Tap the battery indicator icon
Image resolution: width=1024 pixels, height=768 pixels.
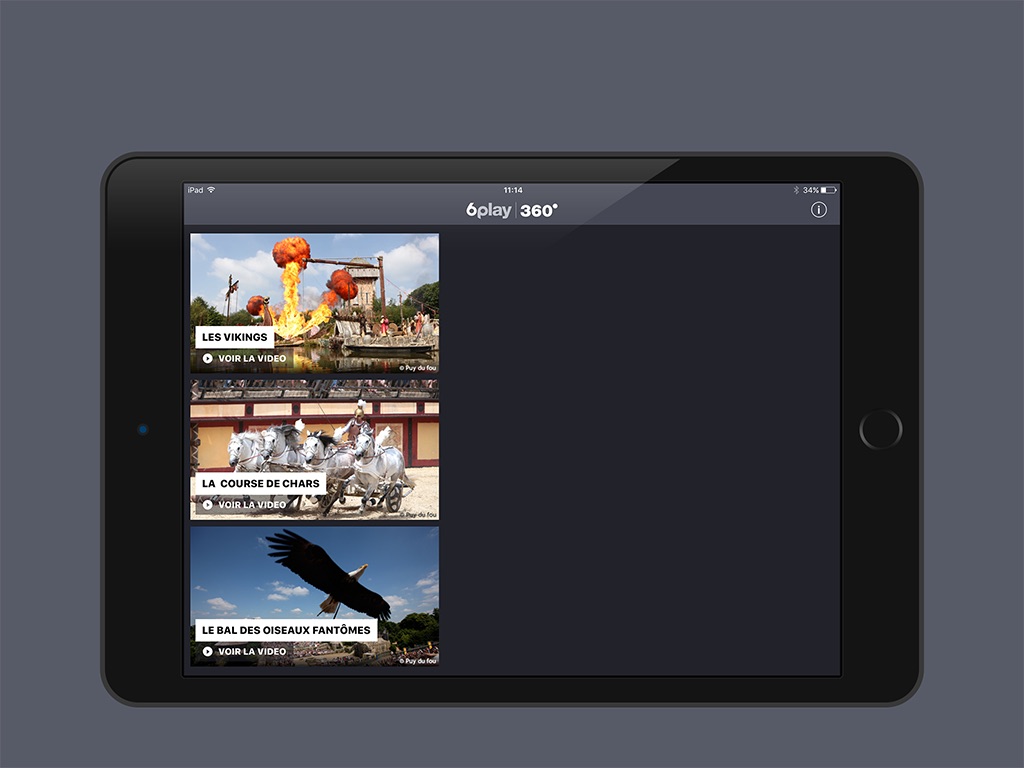pyautogui.click(x=829, y=190)
